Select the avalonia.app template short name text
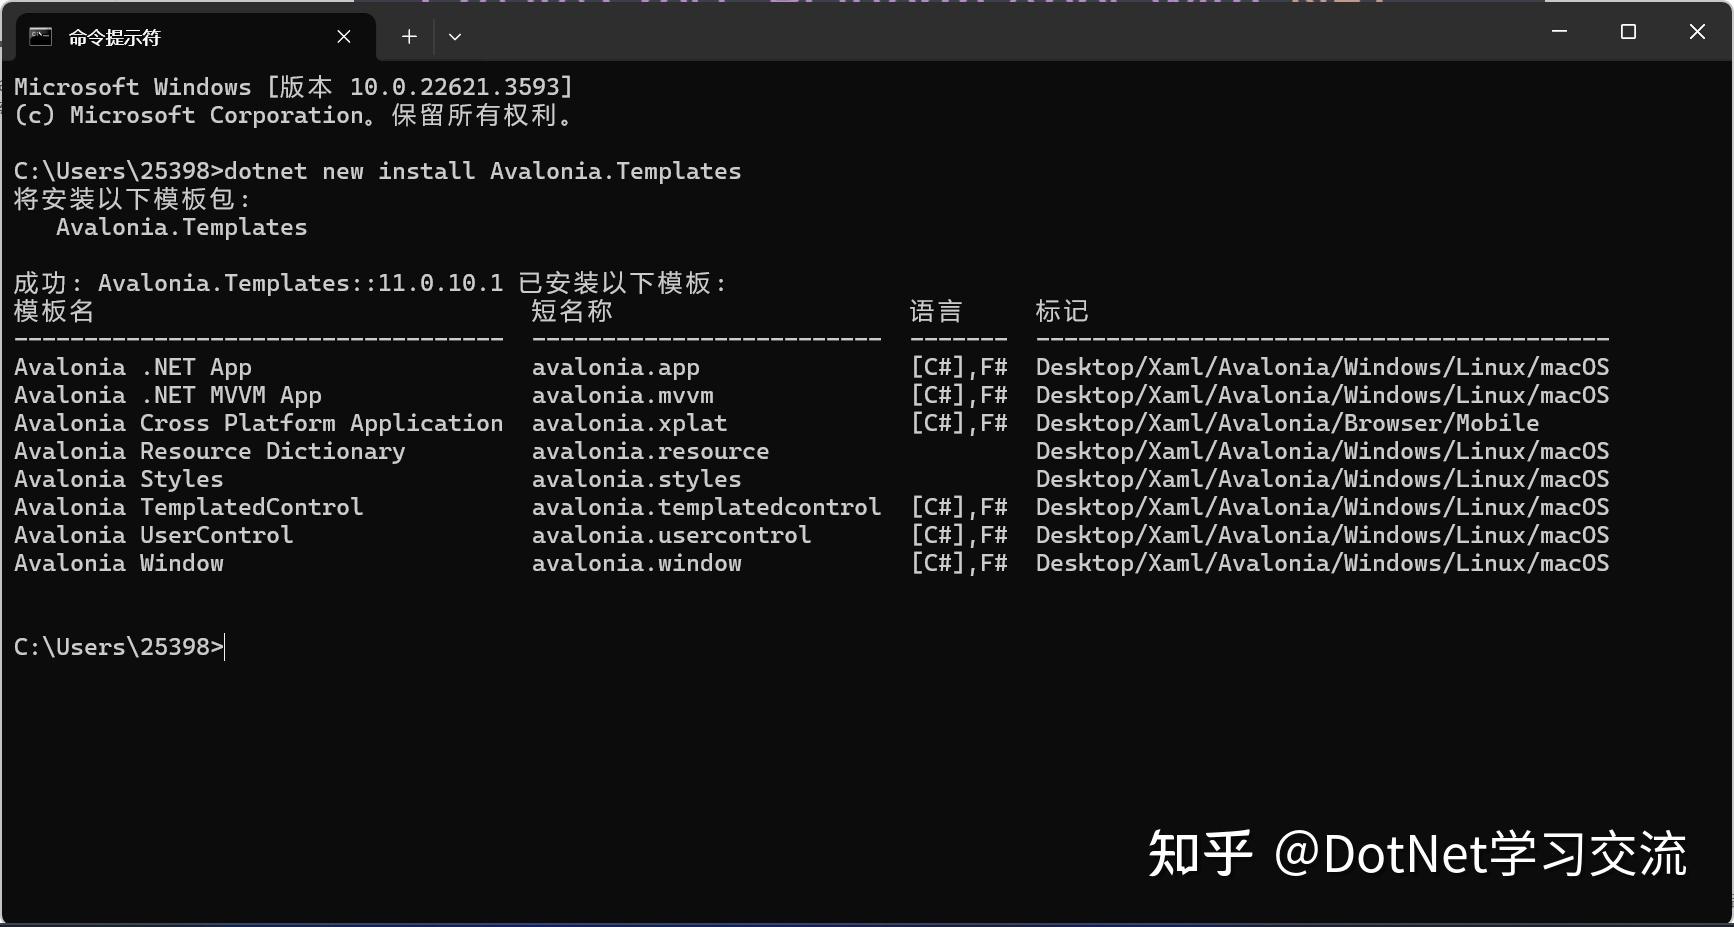The image size is (1734, 927). click(x=615, y=367)
